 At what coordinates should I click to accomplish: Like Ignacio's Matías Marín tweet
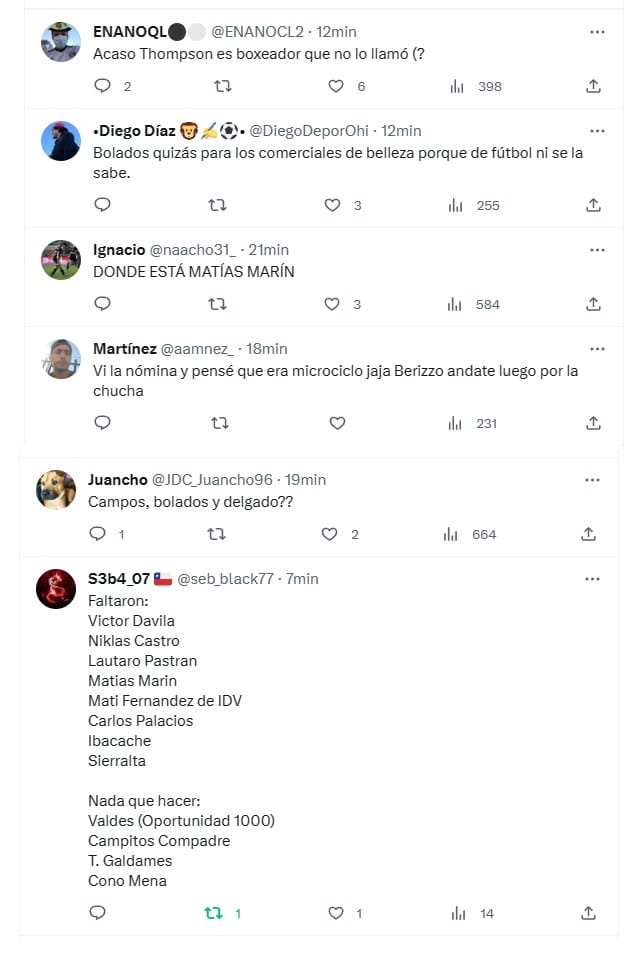(333, 304)
